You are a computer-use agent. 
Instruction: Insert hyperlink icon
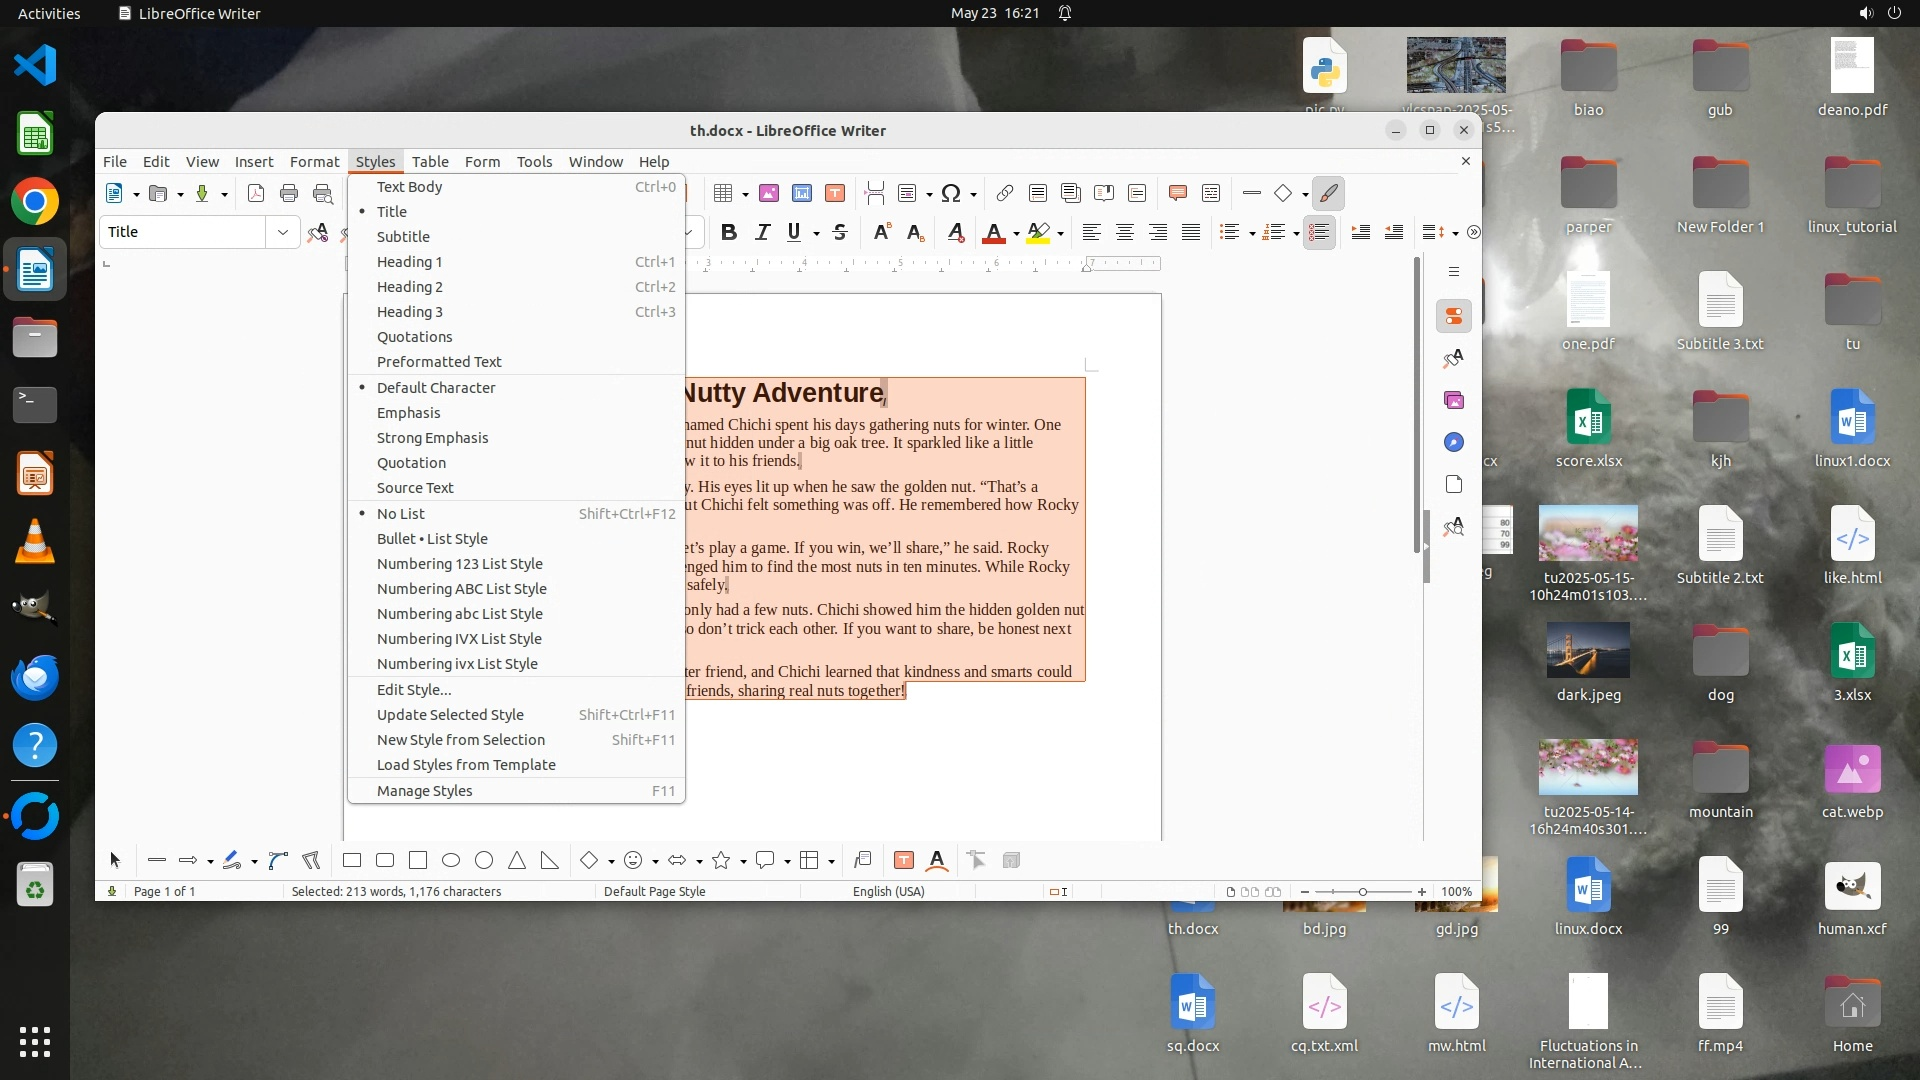coord(1004,193)
